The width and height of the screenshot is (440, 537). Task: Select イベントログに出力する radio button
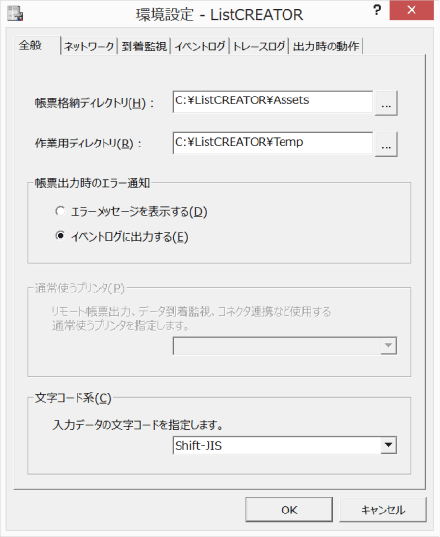[x=60, y=236]
